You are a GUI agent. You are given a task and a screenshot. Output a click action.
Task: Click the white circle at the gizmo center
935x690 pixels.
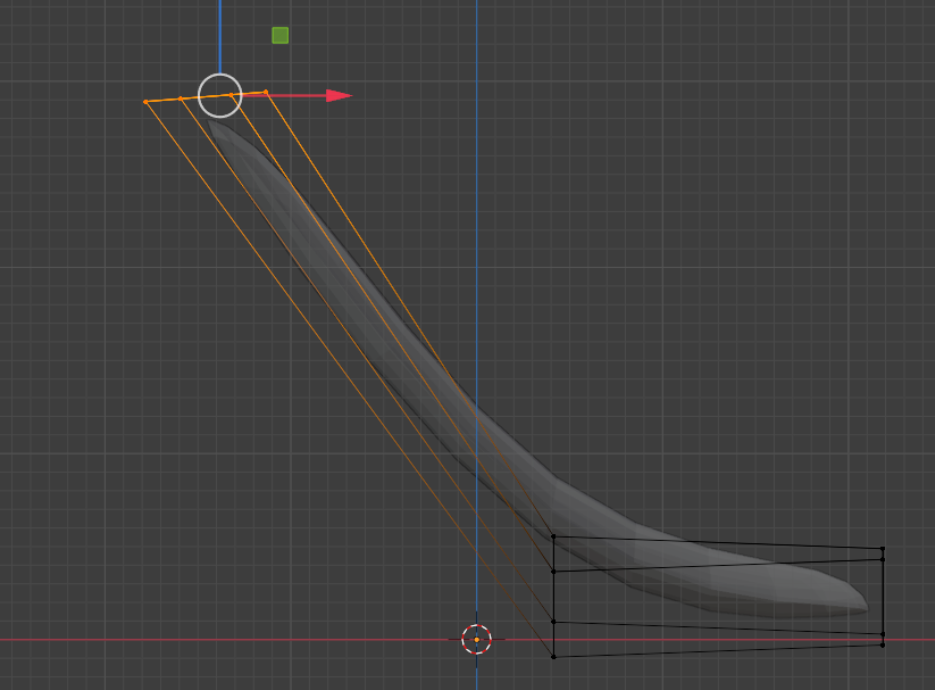pyautogui.click(x=220, y=95)
